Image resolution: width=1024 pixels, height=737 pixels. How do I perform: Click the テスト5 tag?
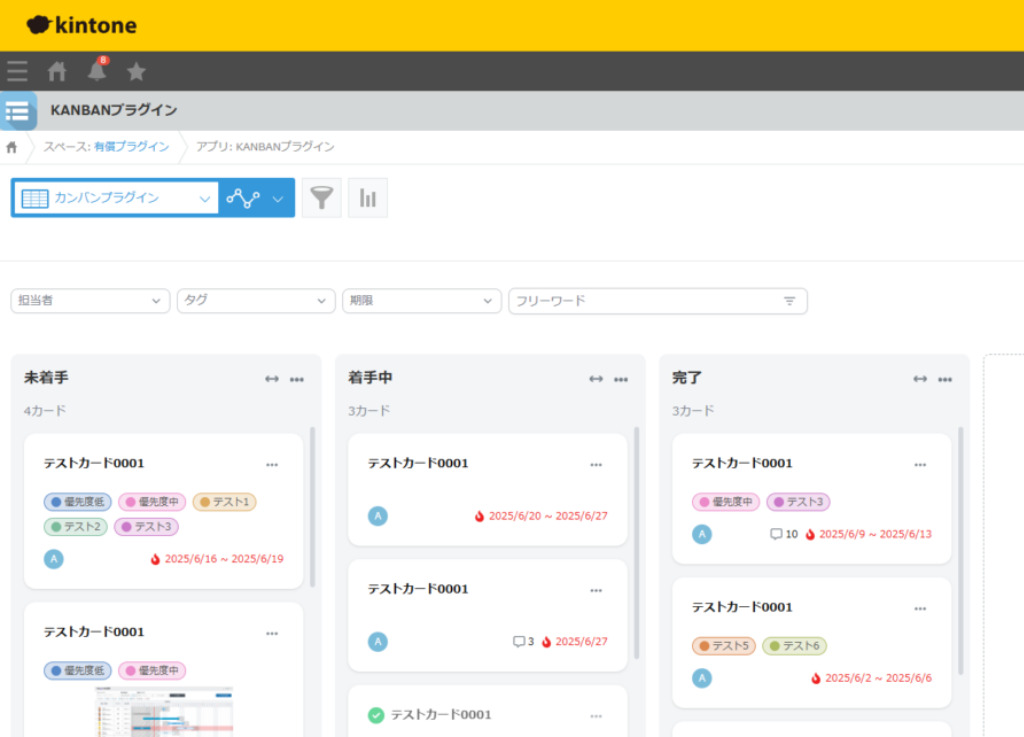point(724,646)
